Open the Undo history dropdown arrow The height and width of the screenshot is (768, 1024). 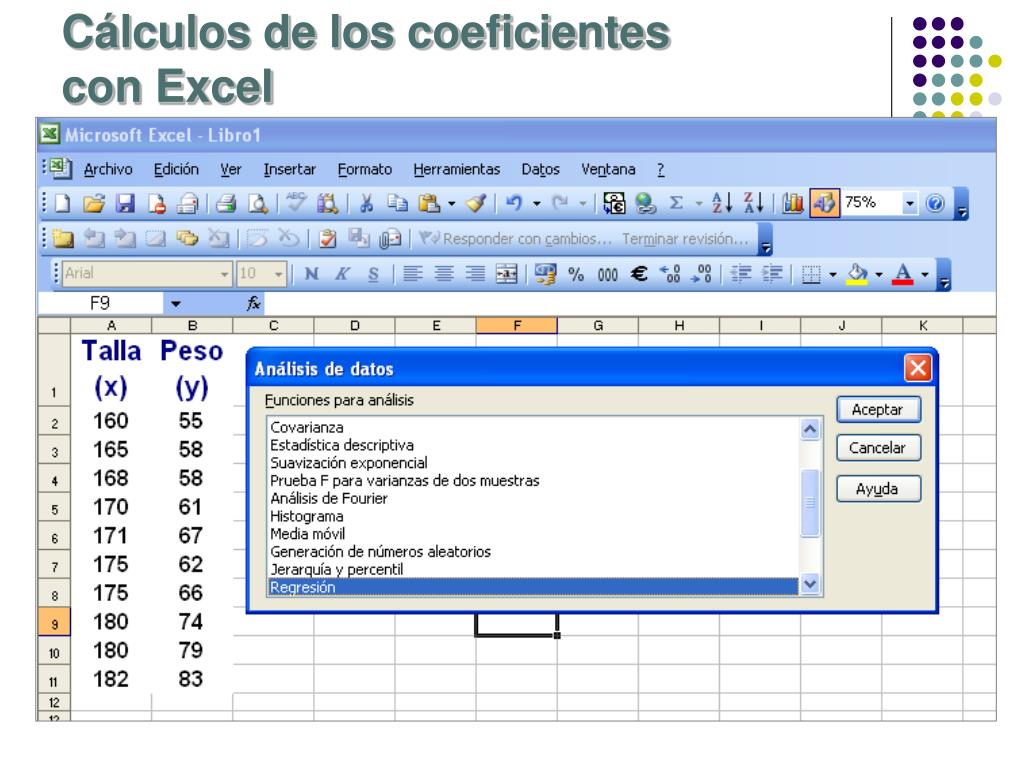(x=537, y=204)
